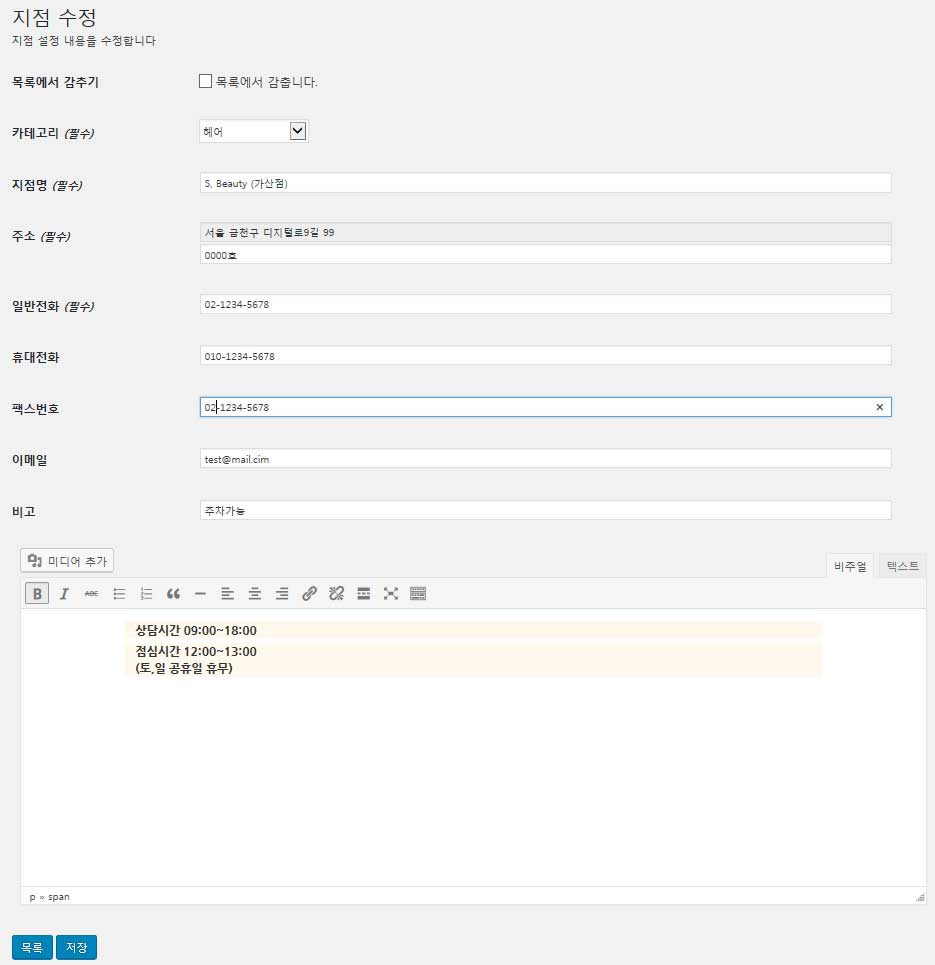935x965 pixels.
Task: Clear the fax number field with X
Action: [880, 407]
